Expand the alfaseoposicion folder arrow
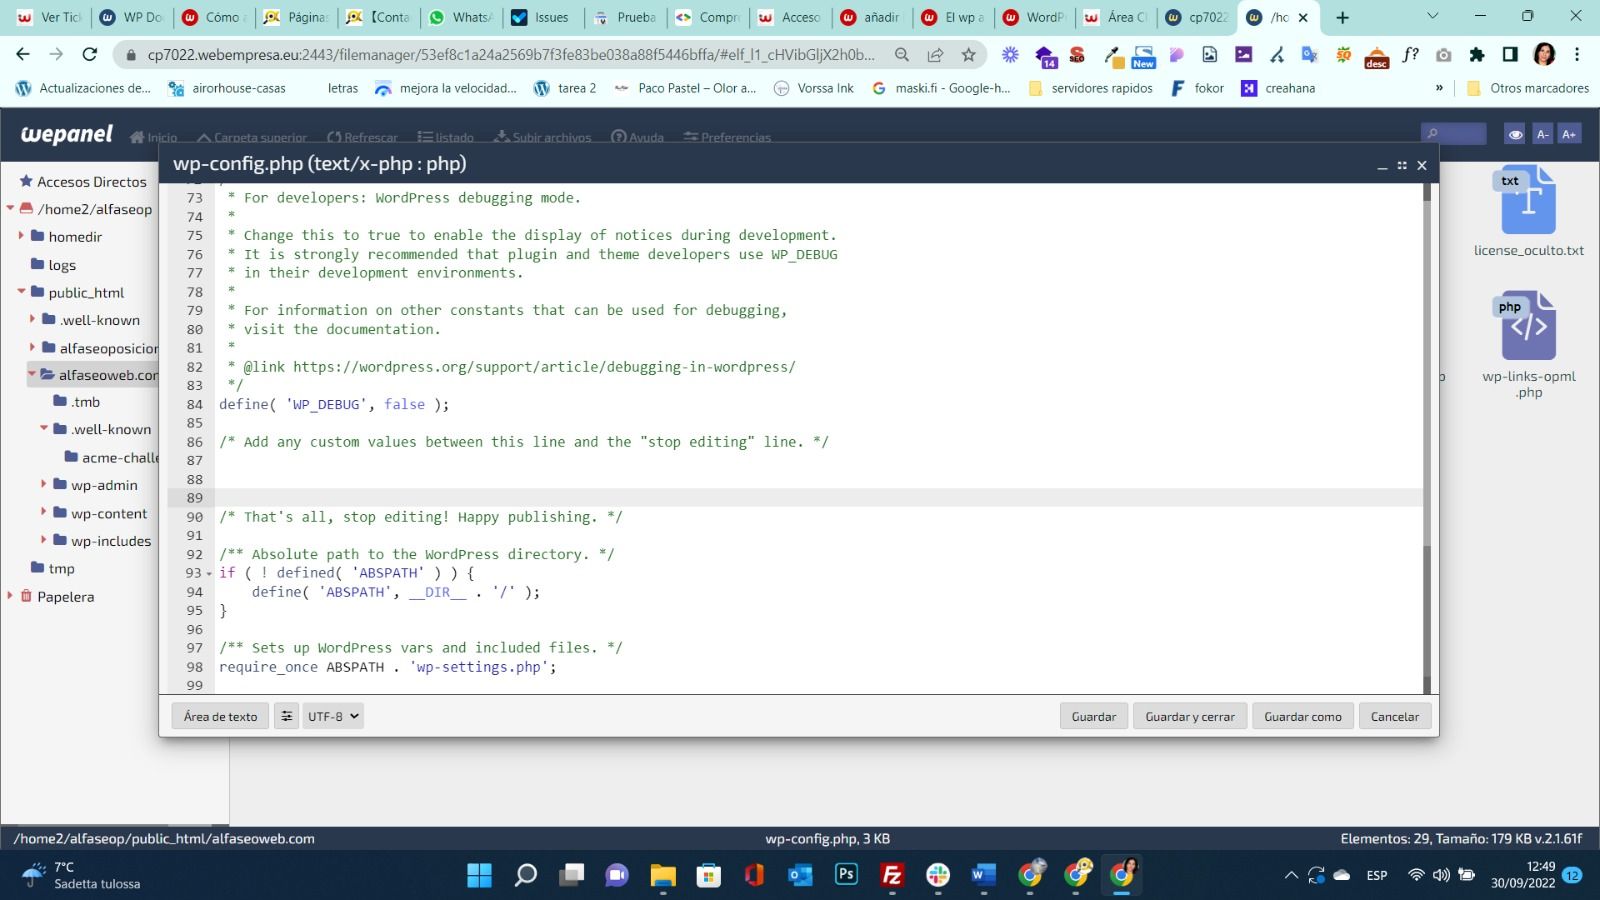Image resolution: width=1600 pixels, height=900 pixels. 32,348
